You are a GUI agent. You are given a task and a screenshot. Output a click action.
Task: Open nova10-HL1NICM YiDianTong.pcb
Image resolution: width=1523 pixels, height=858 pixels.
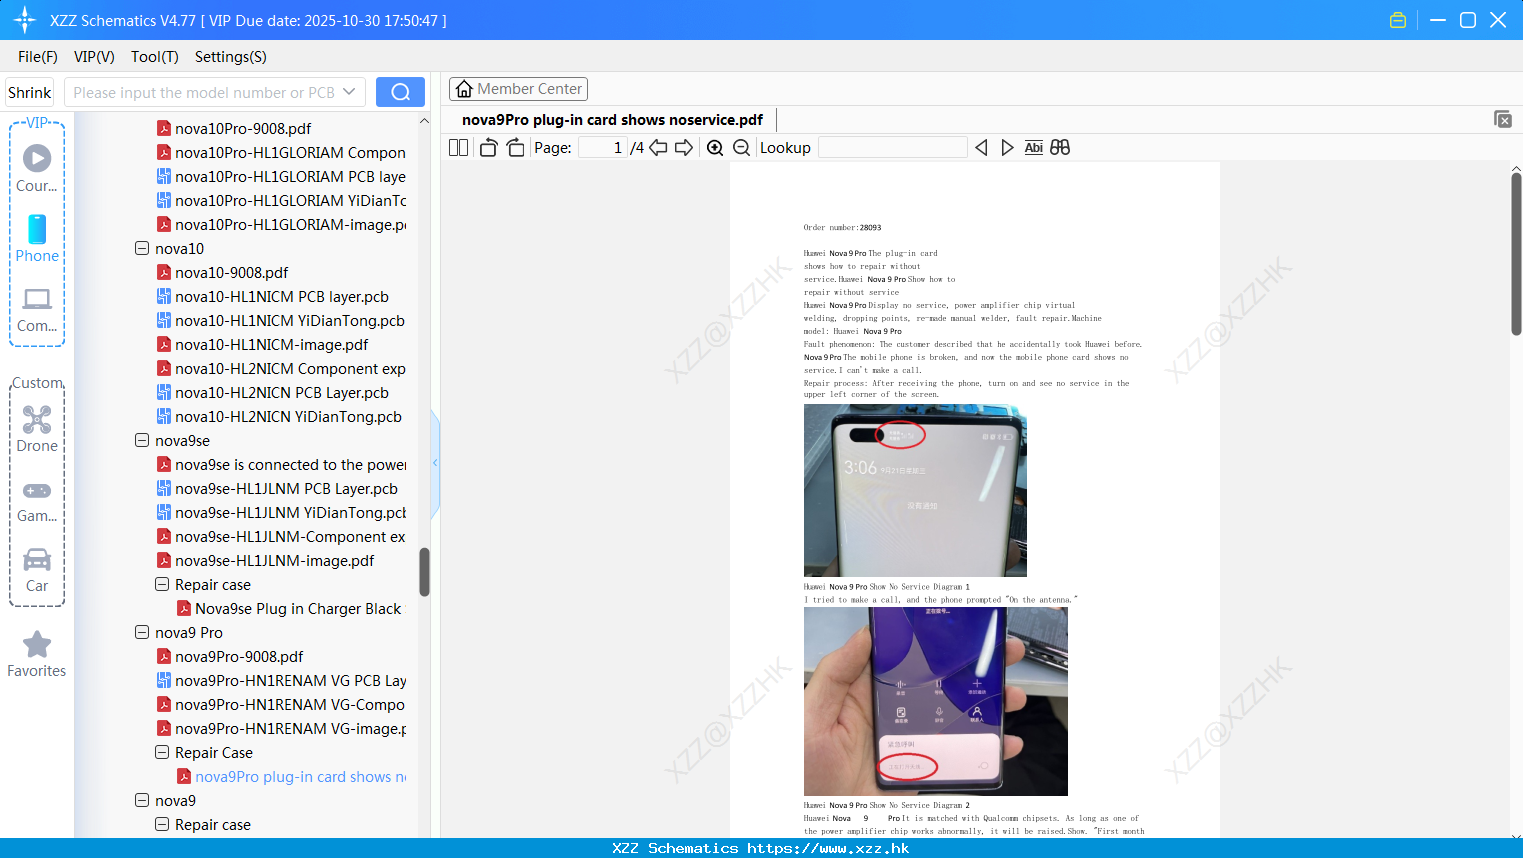pos(281,321)
